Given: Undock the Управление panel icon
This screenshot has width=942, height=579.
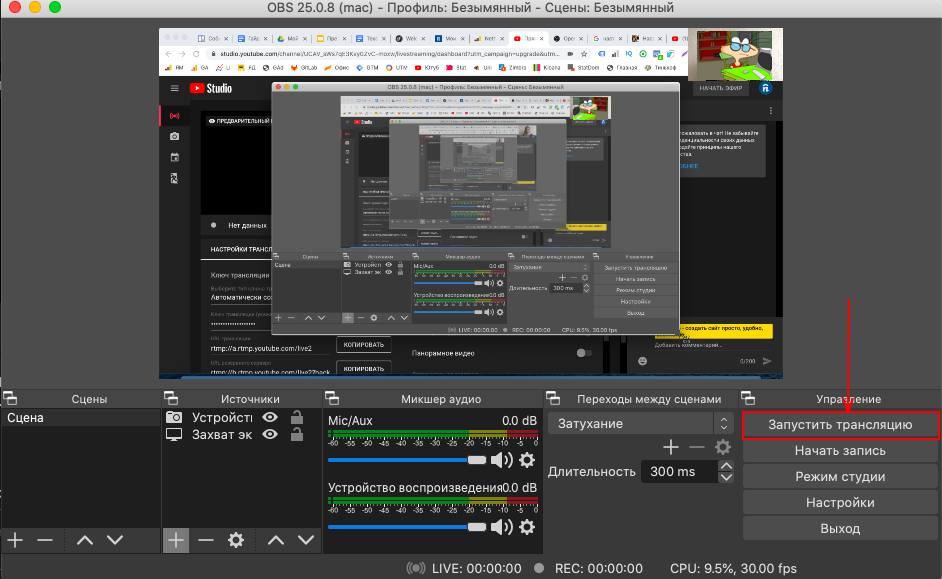Looking at the screenshot, I should (748, 398).
